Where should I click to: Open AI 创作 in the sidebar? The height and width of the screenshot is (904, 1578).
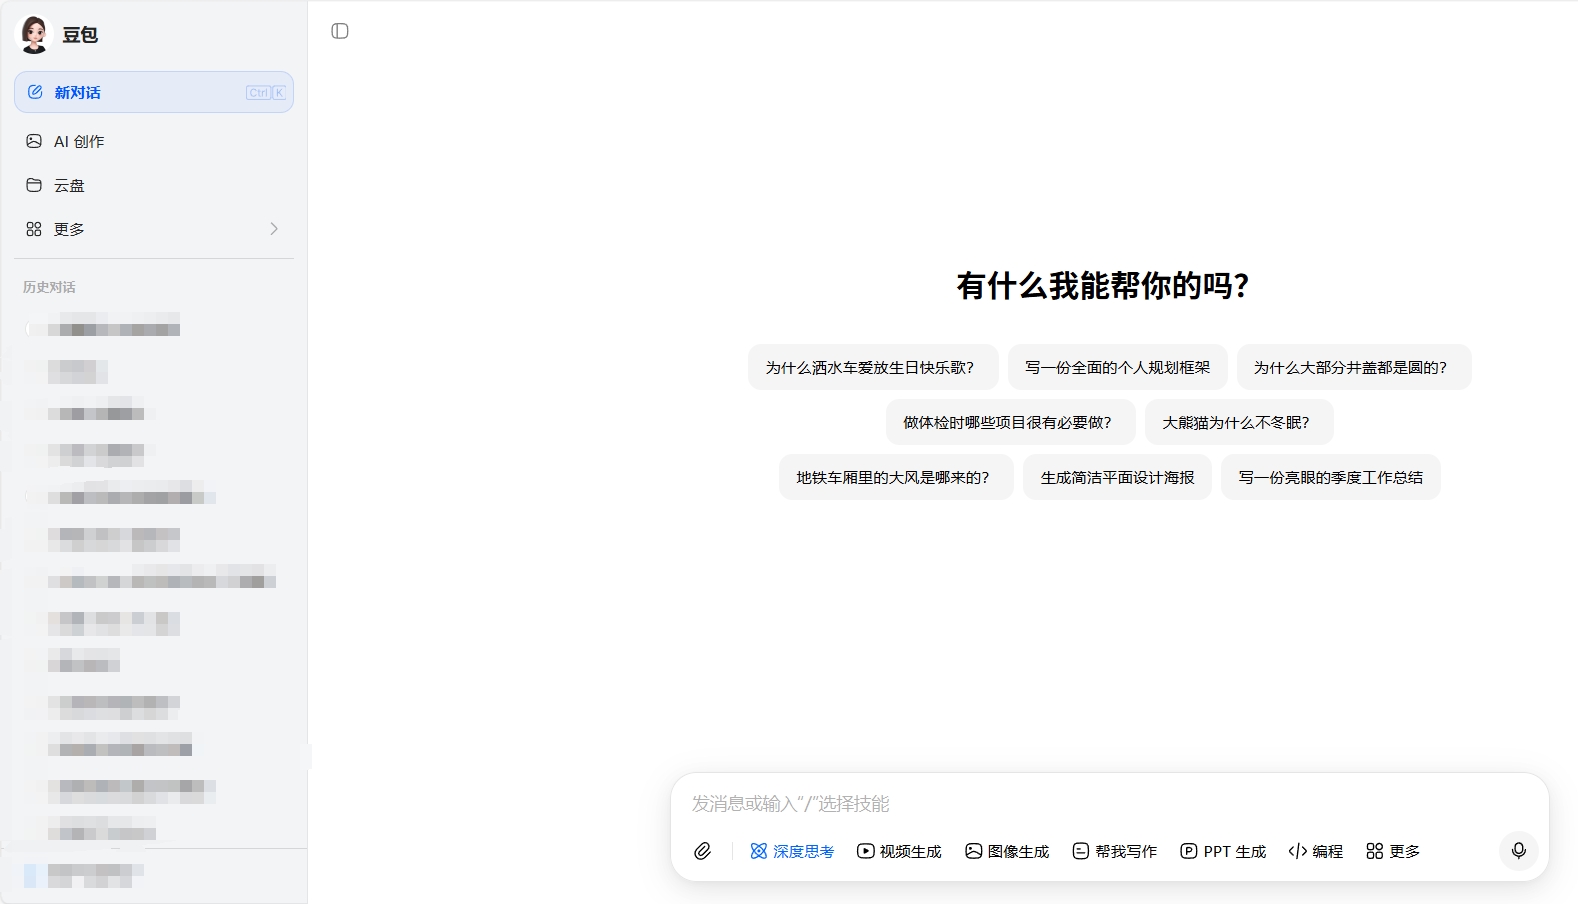click(154, 141)
